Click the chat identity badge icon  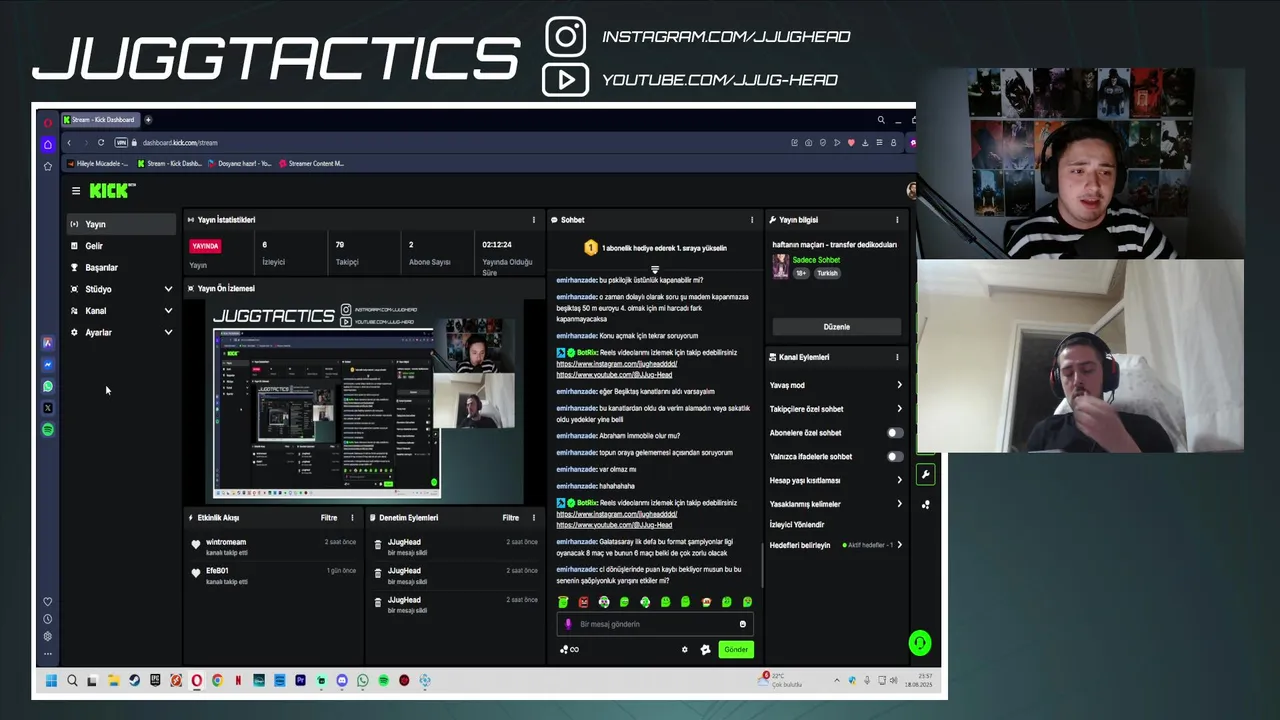705,649
